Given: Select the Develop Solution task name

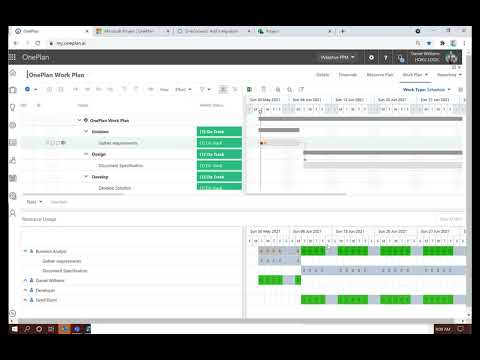Looking at the screenshot, I should click(115, 188).
